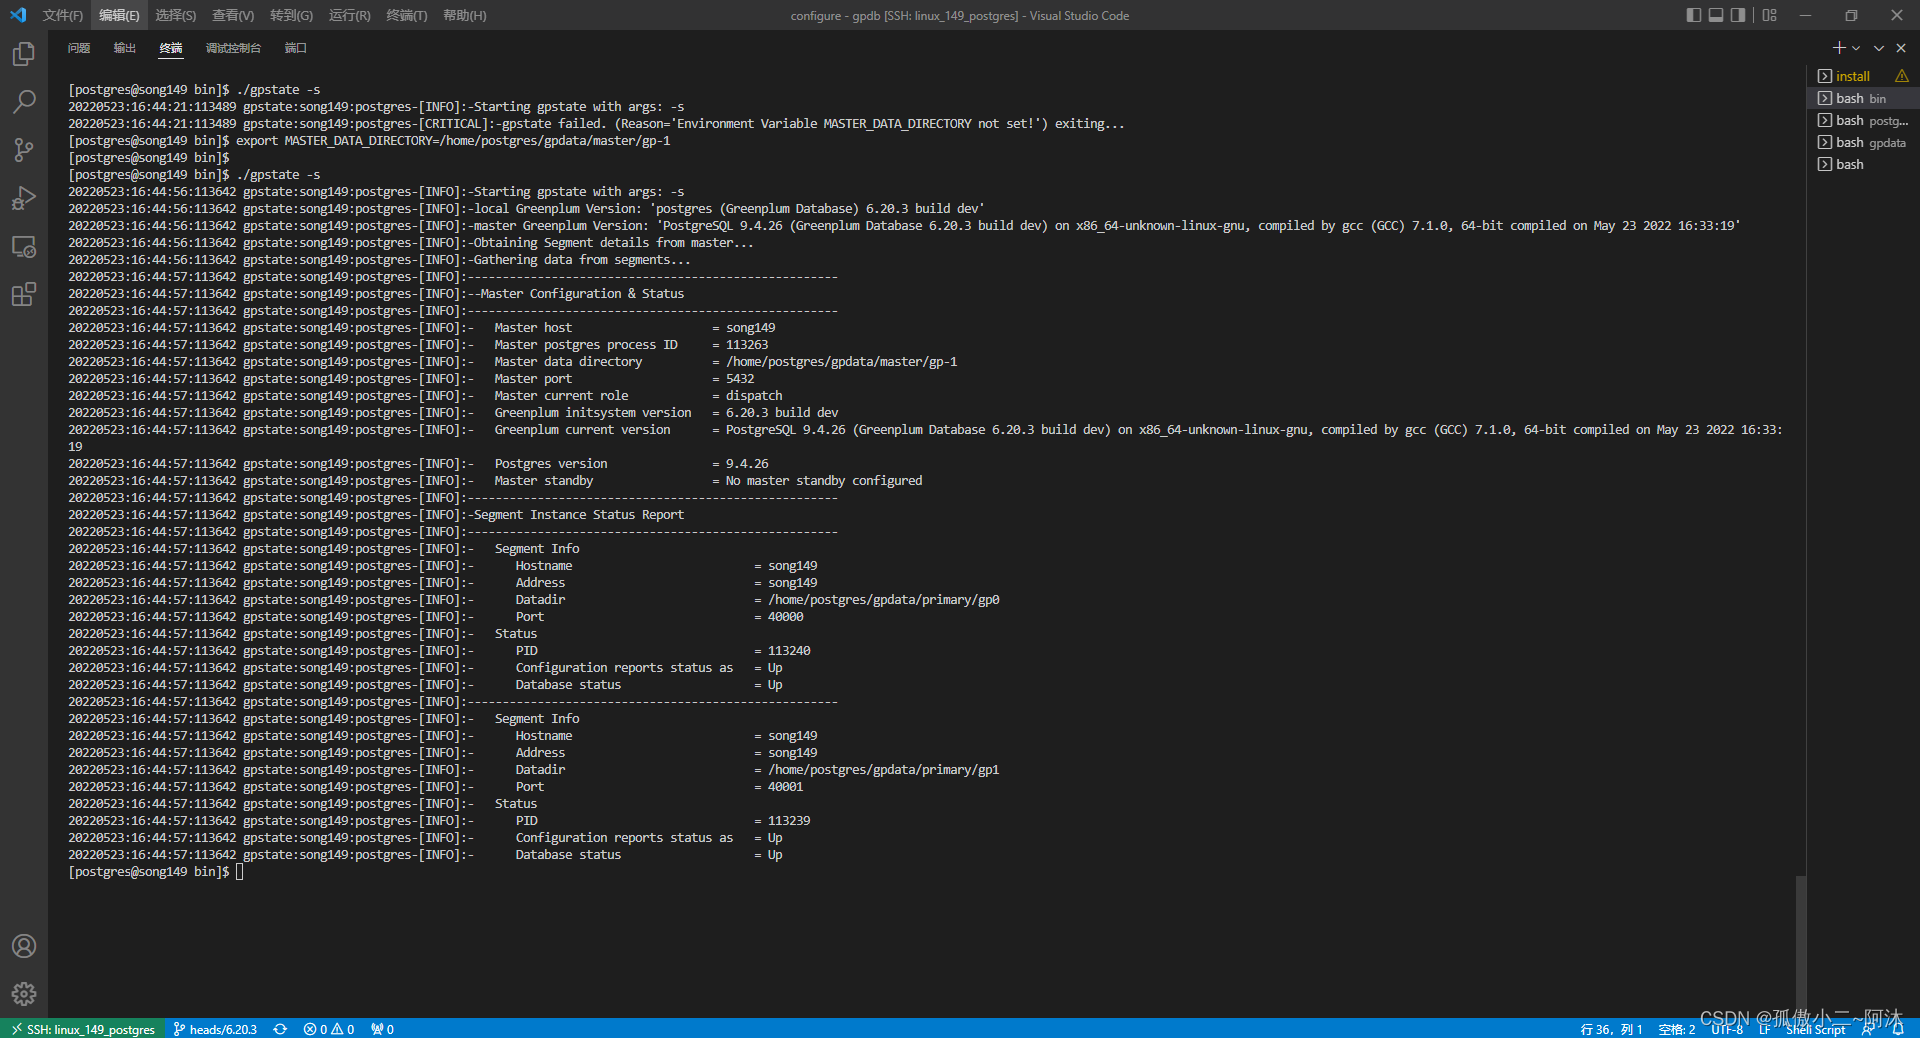Open Remote Explorer view
This screenshot has height=1038, width=1920.
24,246
